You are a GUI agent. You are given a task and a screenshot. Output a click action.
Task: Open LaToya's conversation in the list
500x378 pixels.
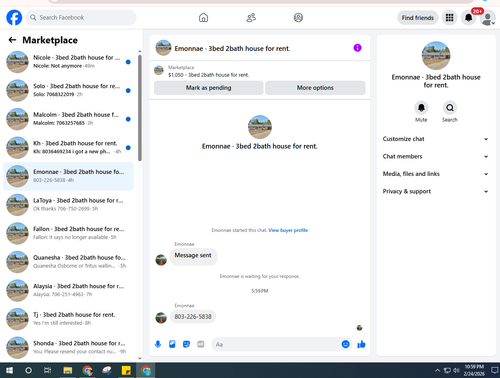(68, 205)
